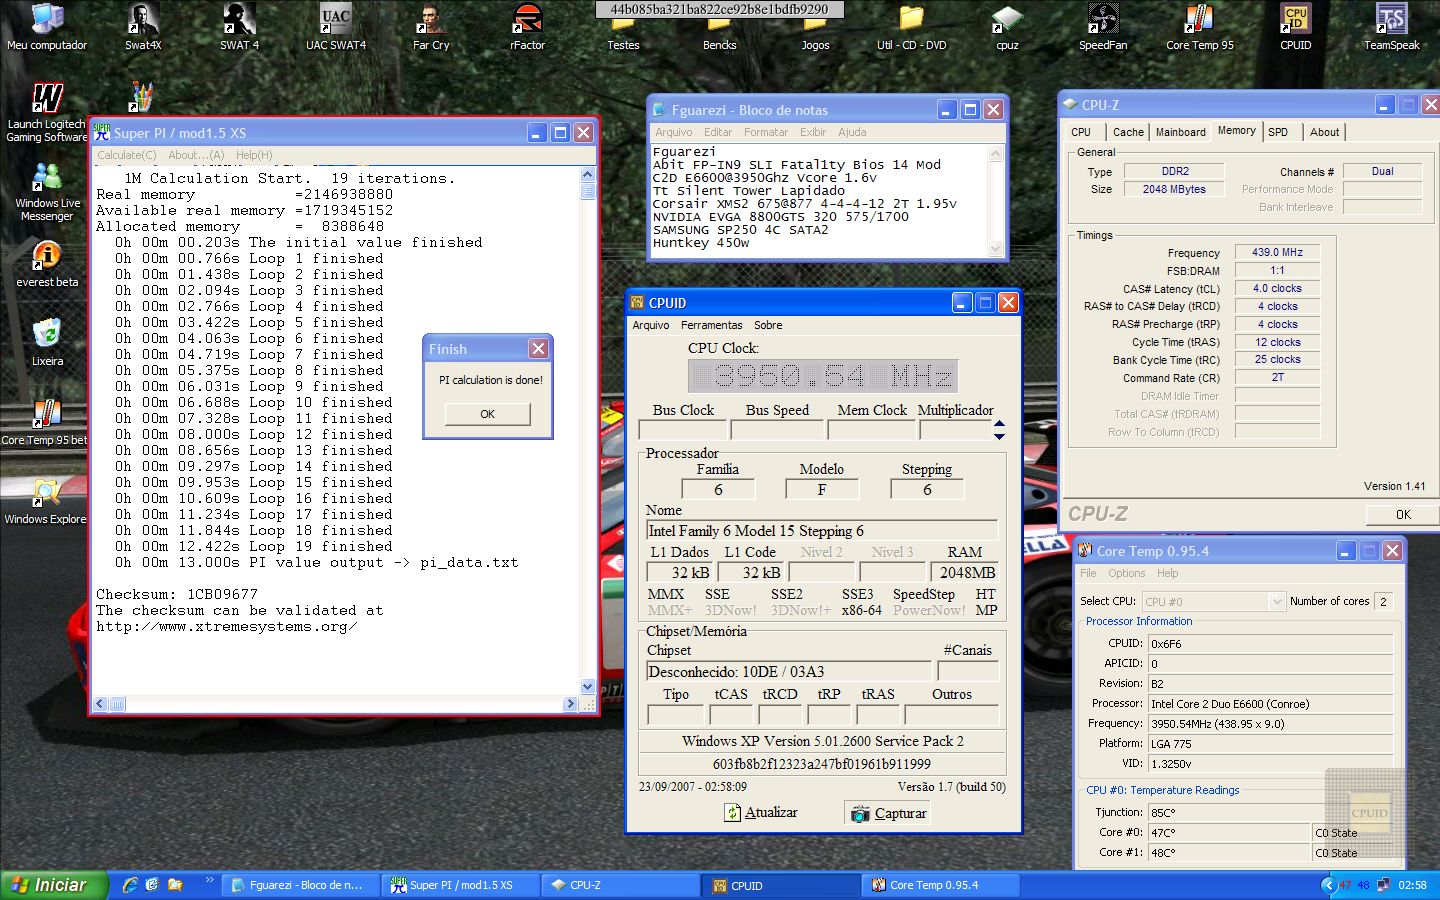This screenshot has height=900, width=1440.
Task: Close the Finish dialog
Action: pyautogui.click(x=538, y=348)
